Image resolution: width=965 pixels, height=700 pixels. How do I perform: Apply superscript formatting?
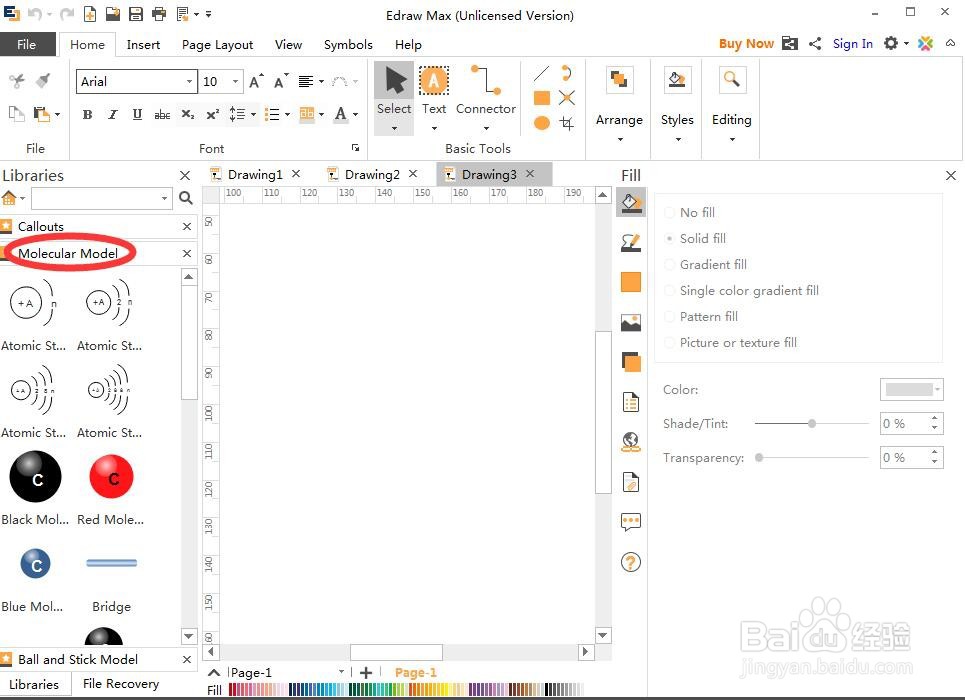(212, 114)
